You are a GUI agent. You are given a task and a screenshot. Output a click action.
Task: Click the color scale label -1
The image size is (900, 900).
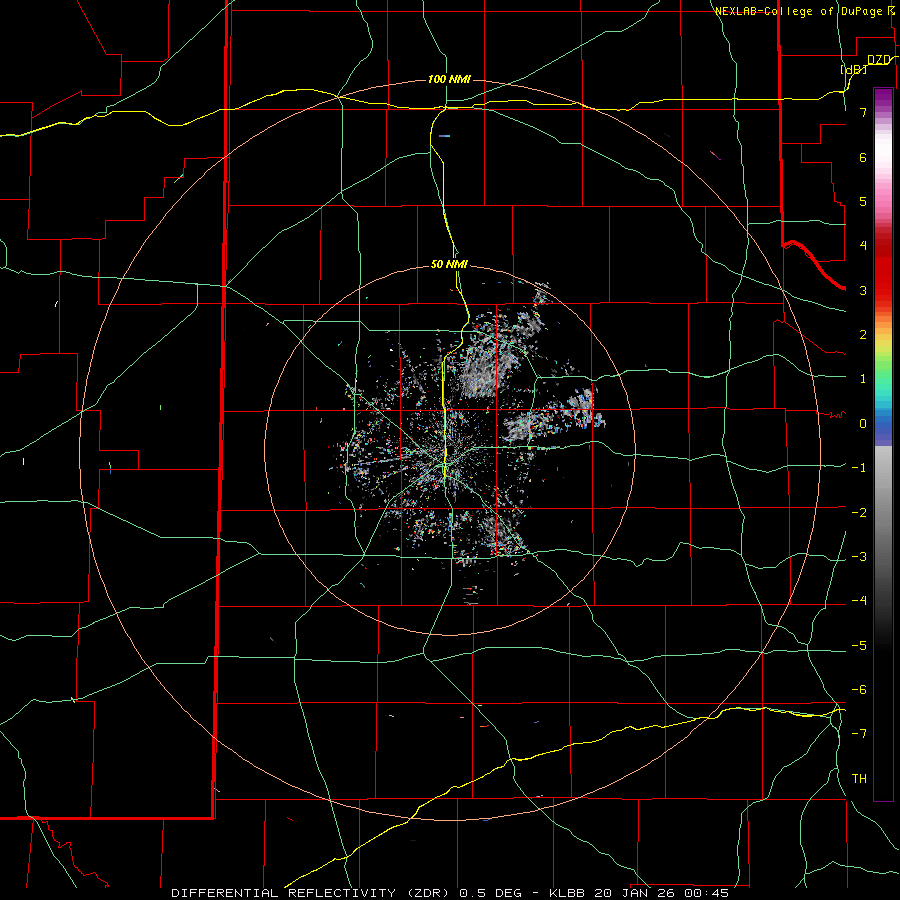(859, 468)
